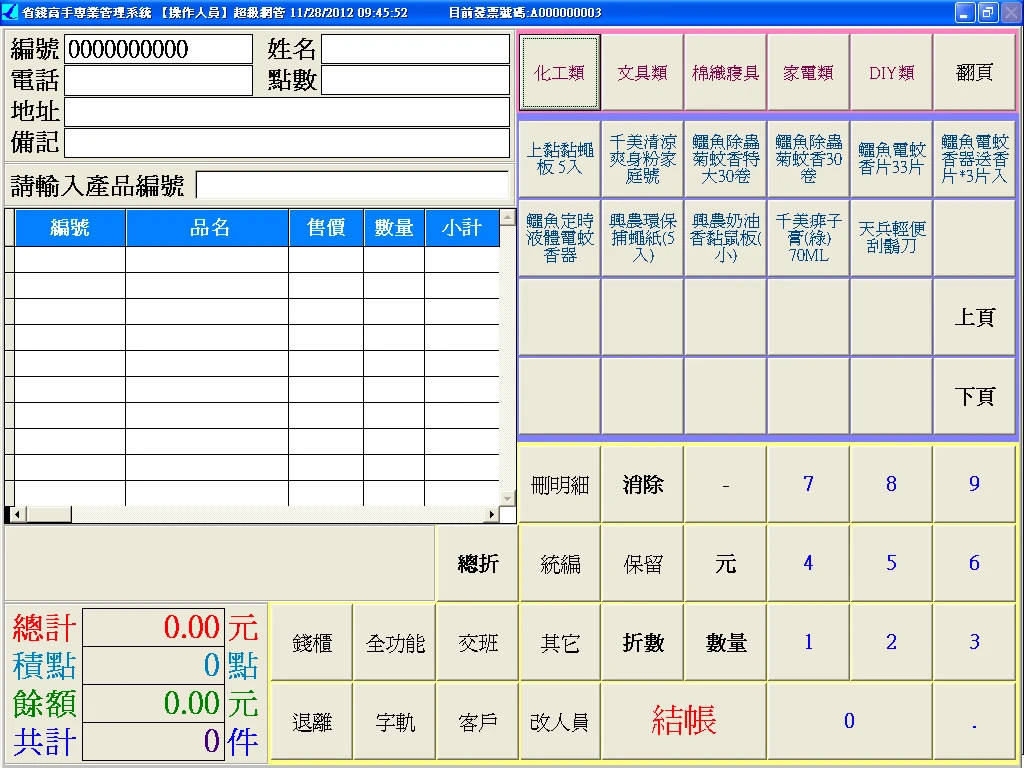
Task: Add 上黏黏蠅板 5入 to the sale
Action: click(x=558, y=158)
